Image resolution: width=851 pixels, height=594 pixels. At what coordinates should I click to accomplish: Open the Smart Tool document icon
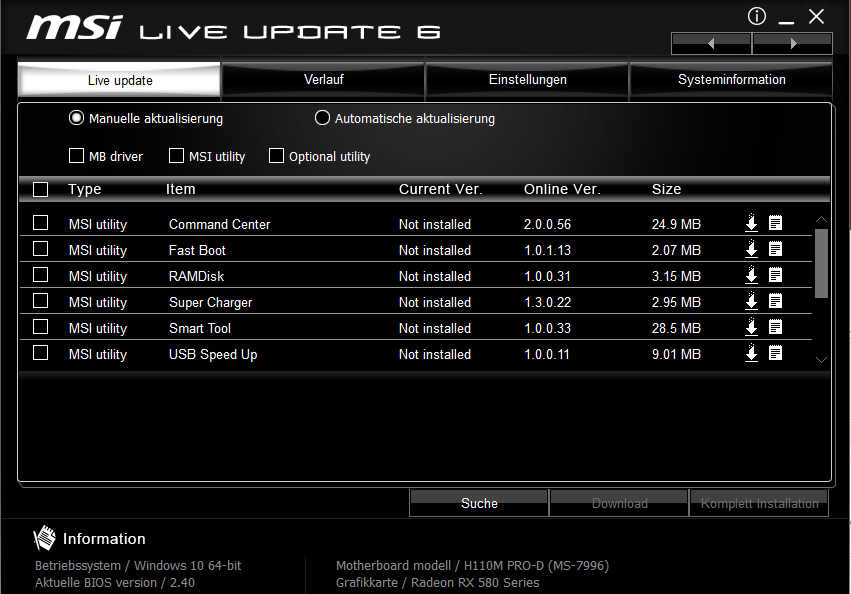[776, 327]
